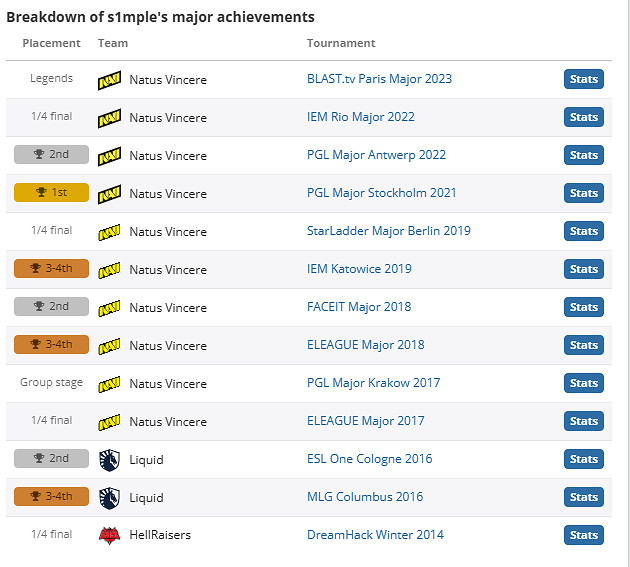Click the Tournament column header
The image size is (630, 567).
[341, 43]
